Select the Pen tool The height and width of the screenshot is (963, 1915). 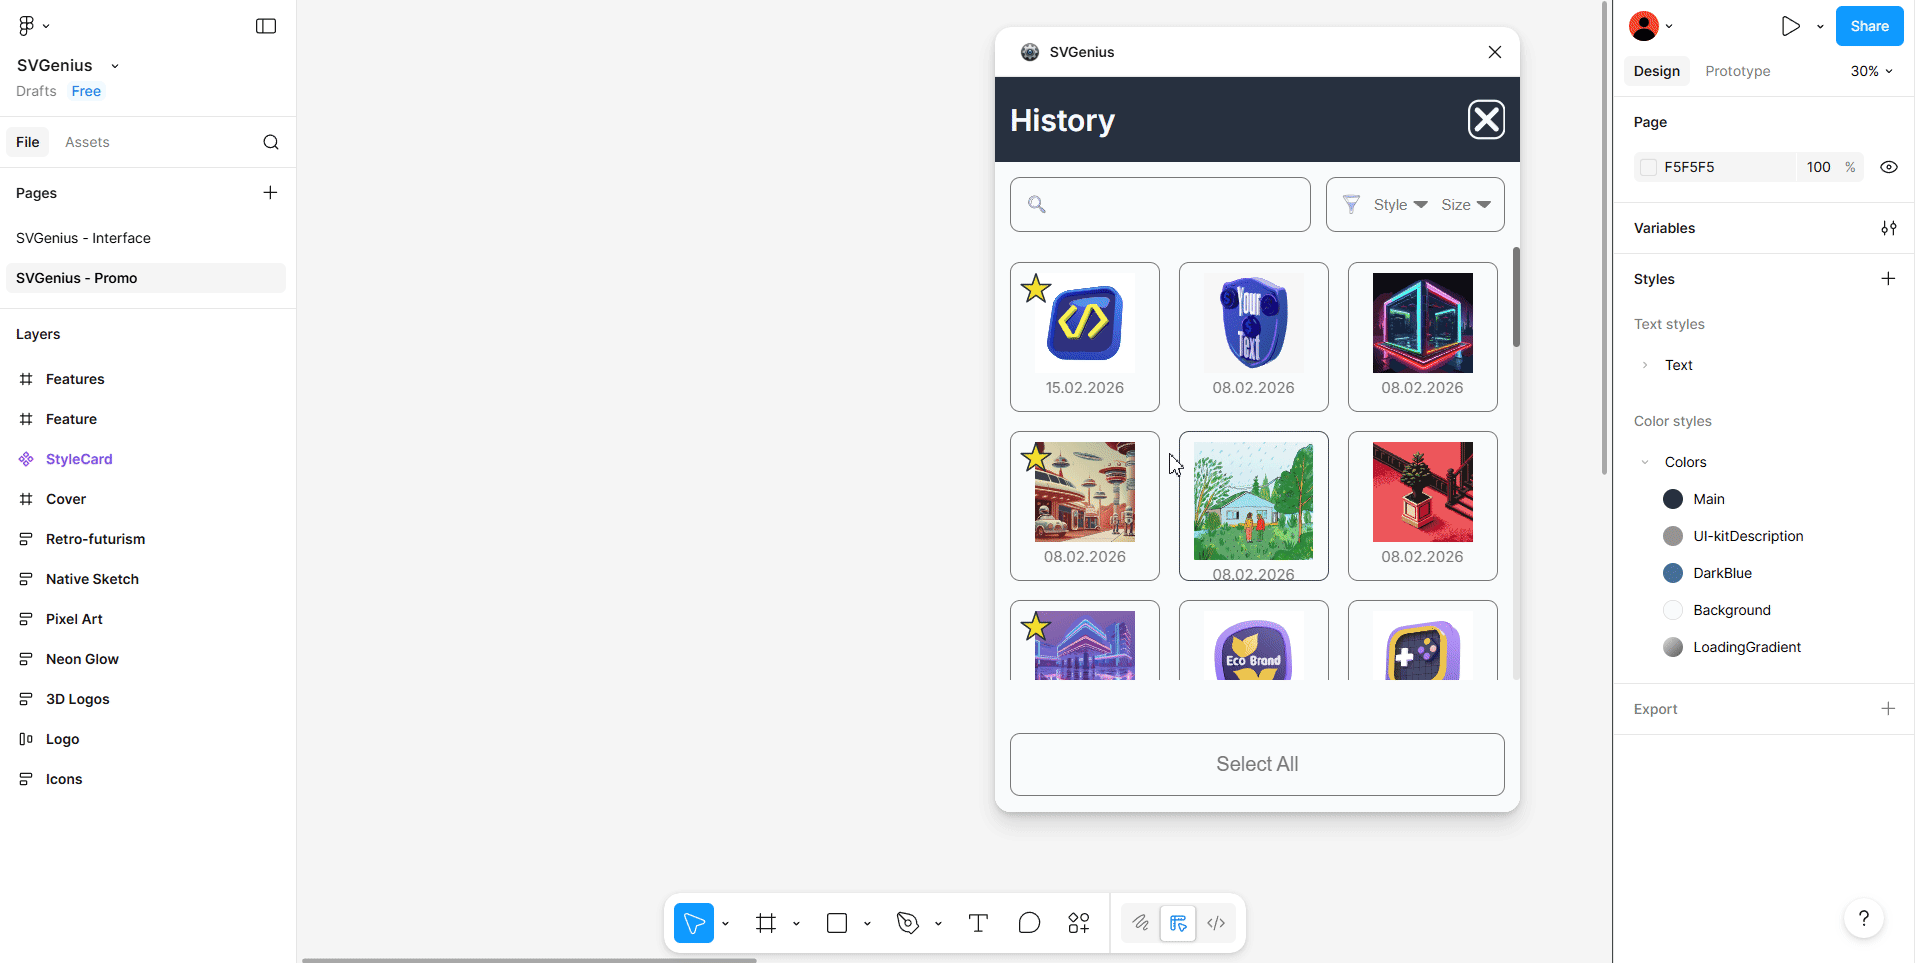click(906, 923)
